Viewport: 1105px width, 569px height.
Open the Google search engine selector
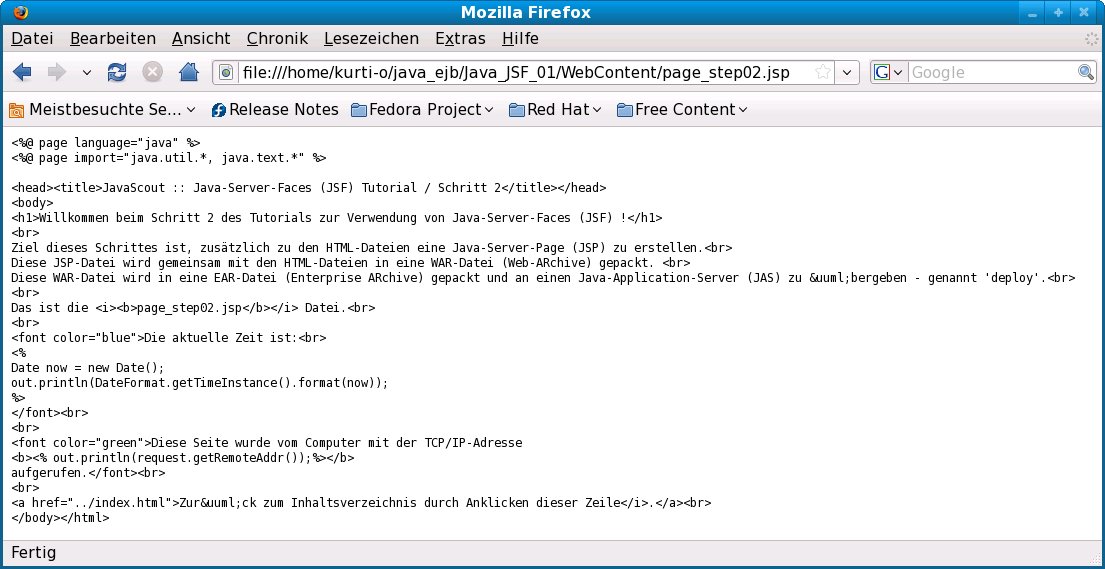tap(888, 72)
